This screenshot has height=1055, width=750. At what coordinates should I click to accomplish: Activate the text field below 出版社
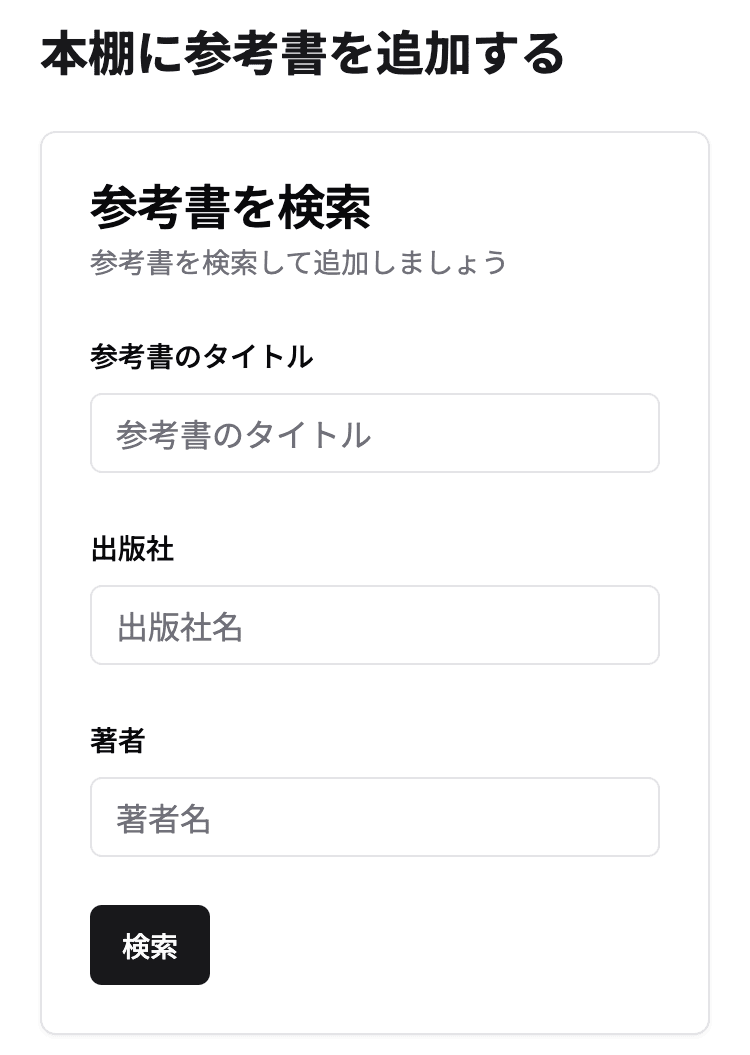click(374, 625)
